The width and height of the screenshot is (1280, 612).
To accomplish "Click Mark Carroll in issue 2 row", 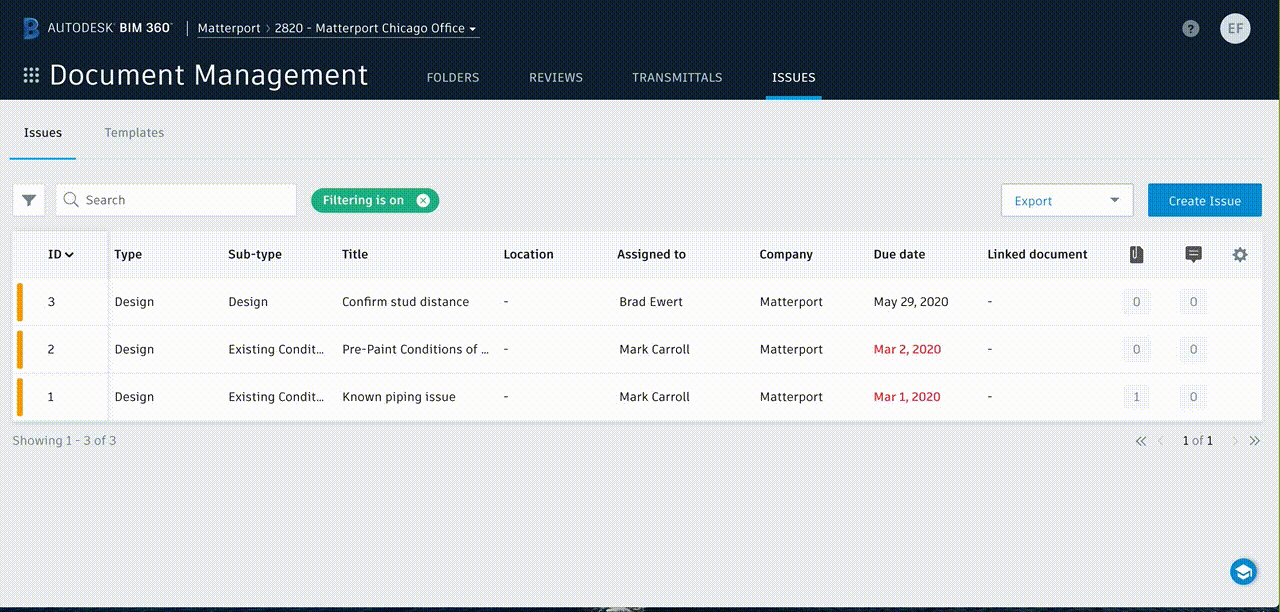I will tap(654, 350).
